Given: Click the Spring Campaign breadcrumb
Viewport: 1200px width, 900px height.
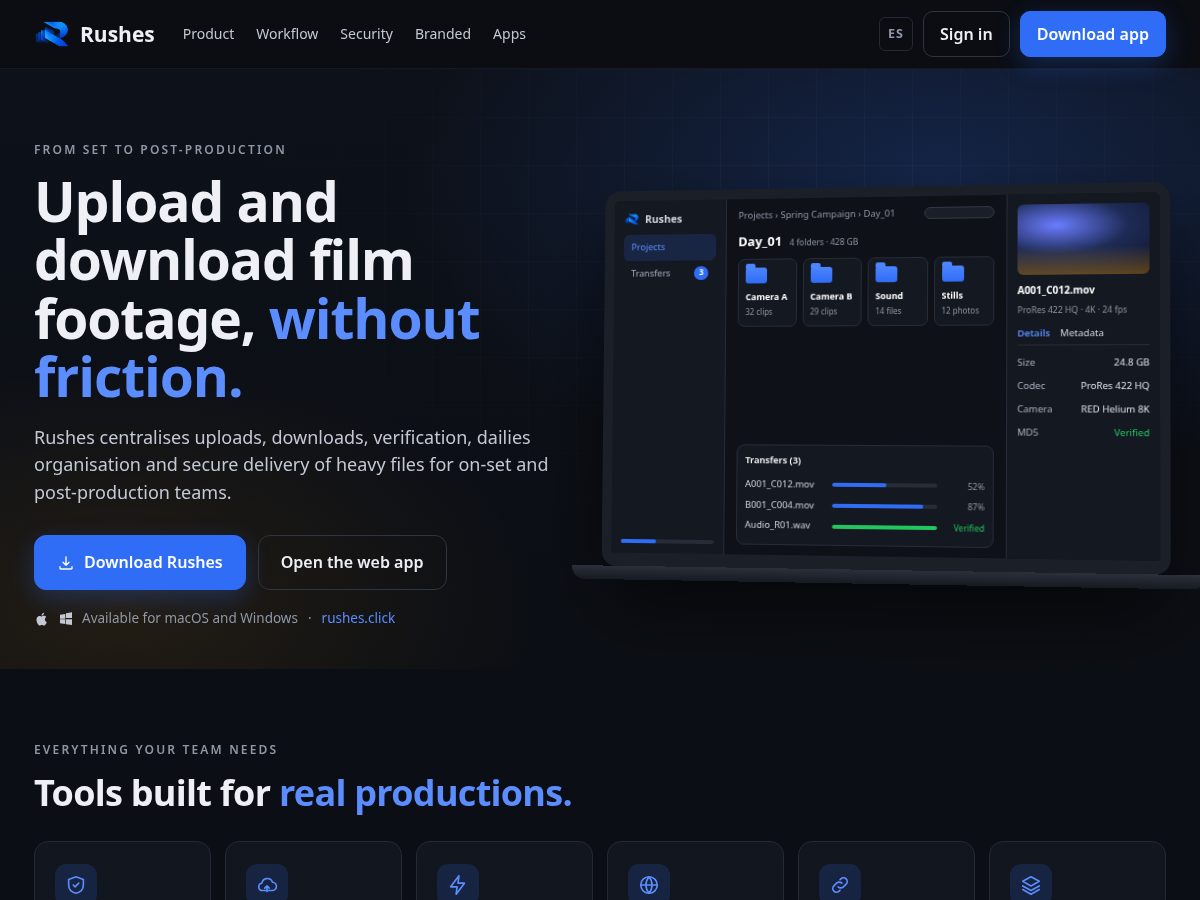Looking at the screenshot, I should coord(818,214).
